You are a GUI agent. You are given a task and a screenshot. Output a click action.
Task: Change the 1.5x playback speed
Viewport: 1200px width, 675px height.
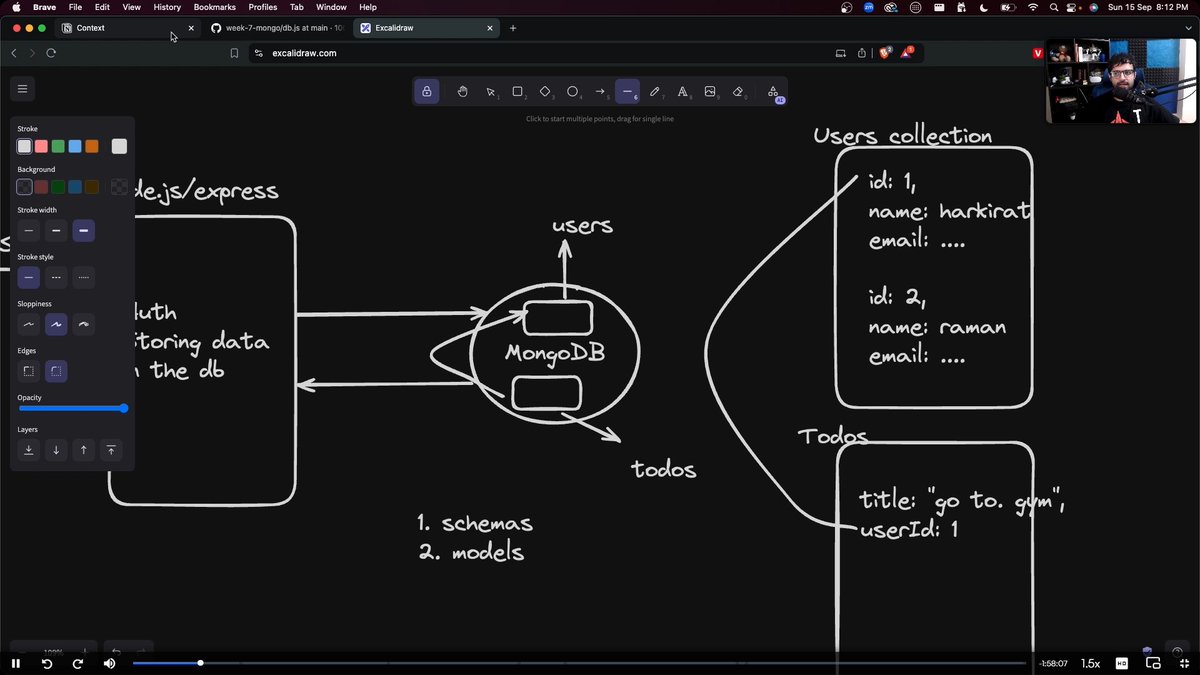coord(1091,663)
